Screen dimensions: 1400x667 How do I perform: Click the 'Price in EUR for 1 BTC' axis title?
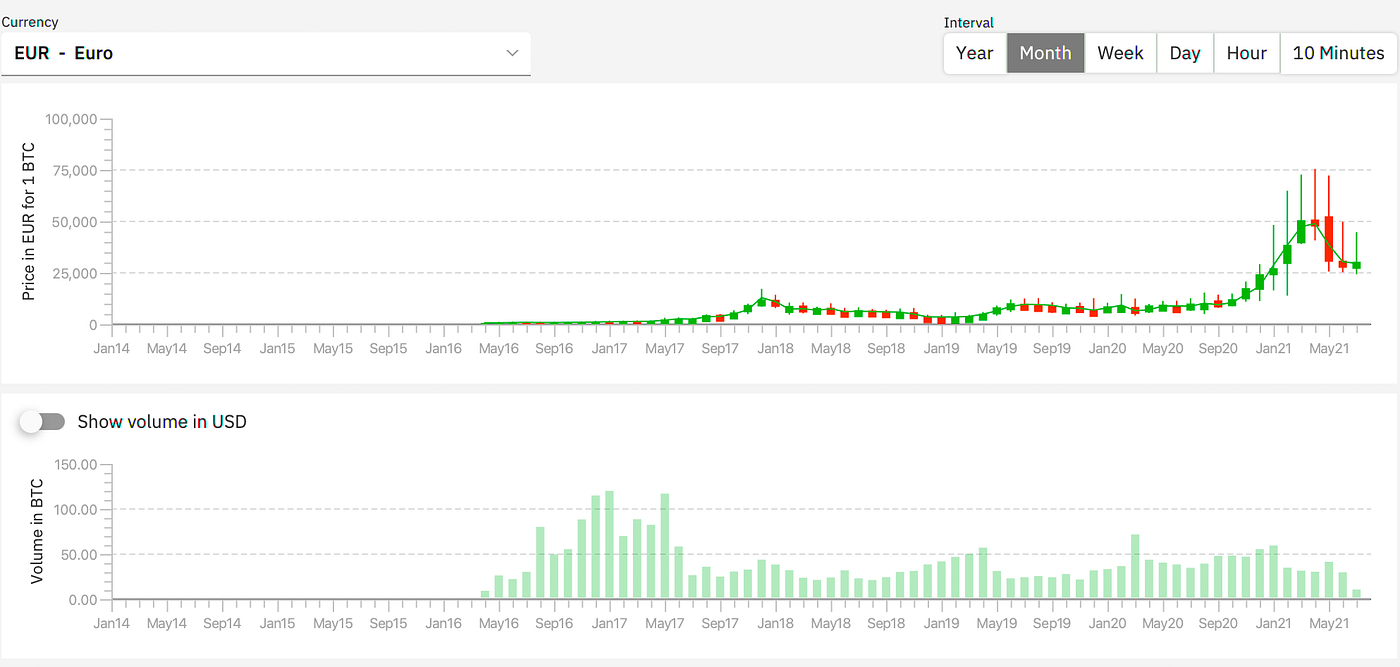click(x=29, y=221)
